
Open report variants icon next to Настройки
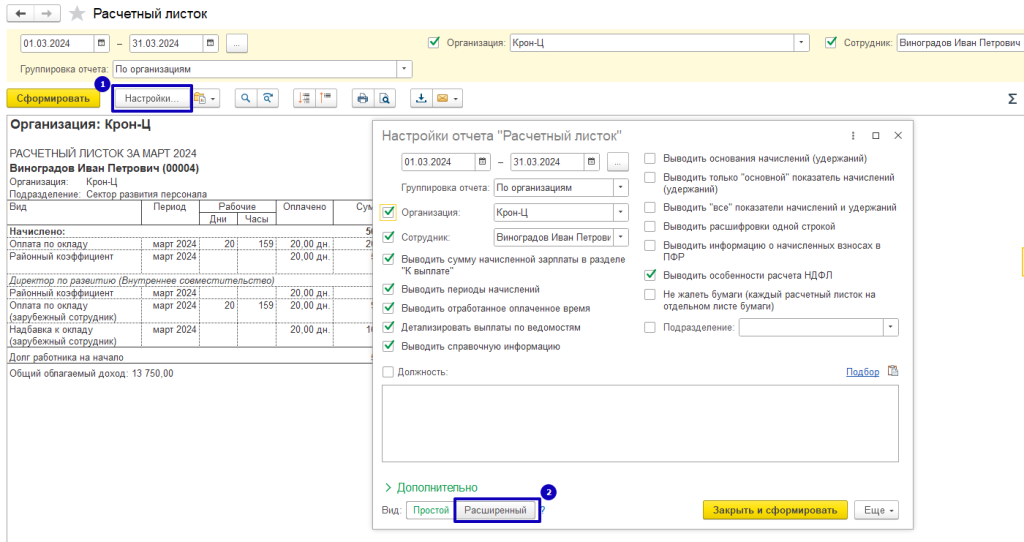[200, 99]
